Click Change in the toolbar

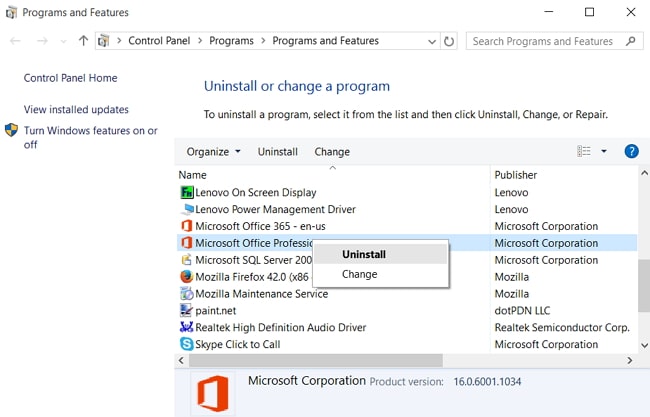coord(332,152)
